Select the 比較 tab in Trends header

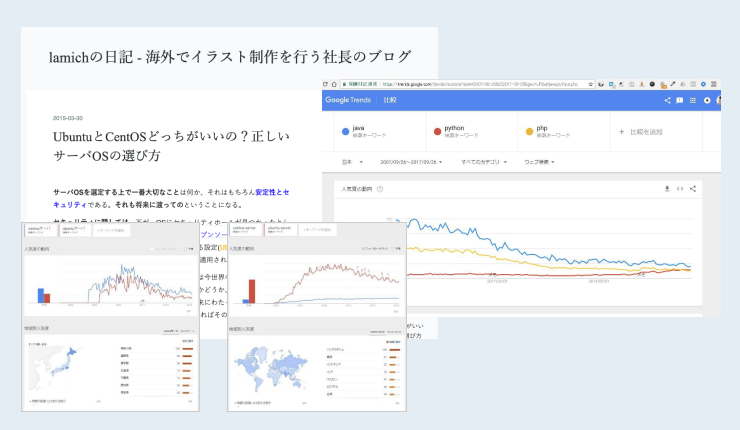pos(390,100)
